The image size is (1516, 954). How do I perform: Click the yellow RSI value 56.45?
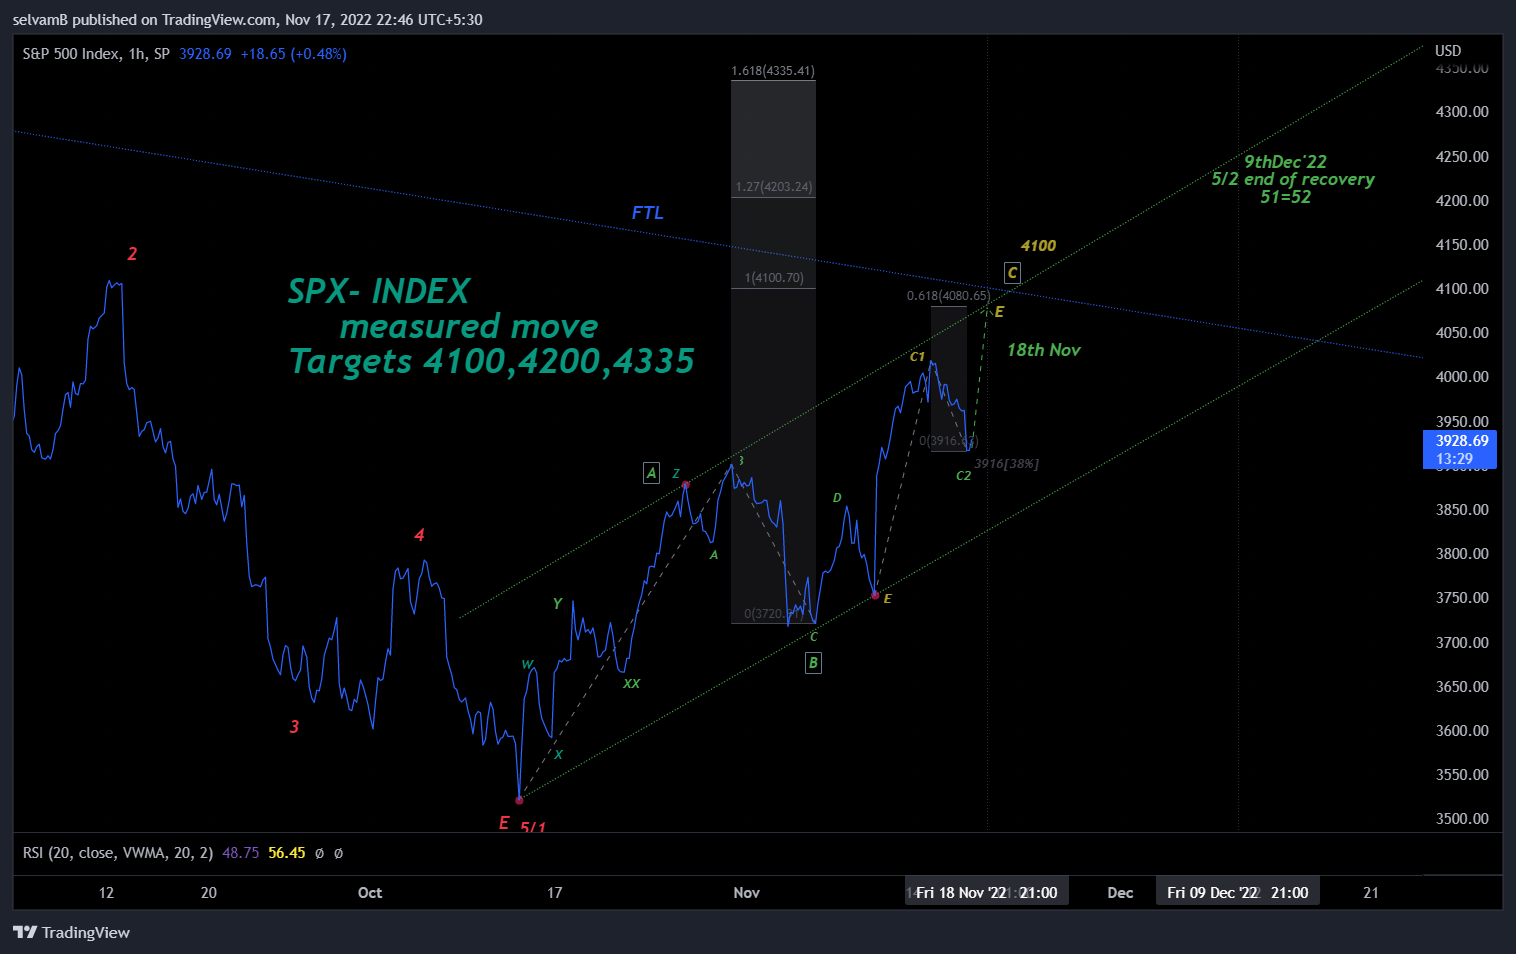[287, 853]
